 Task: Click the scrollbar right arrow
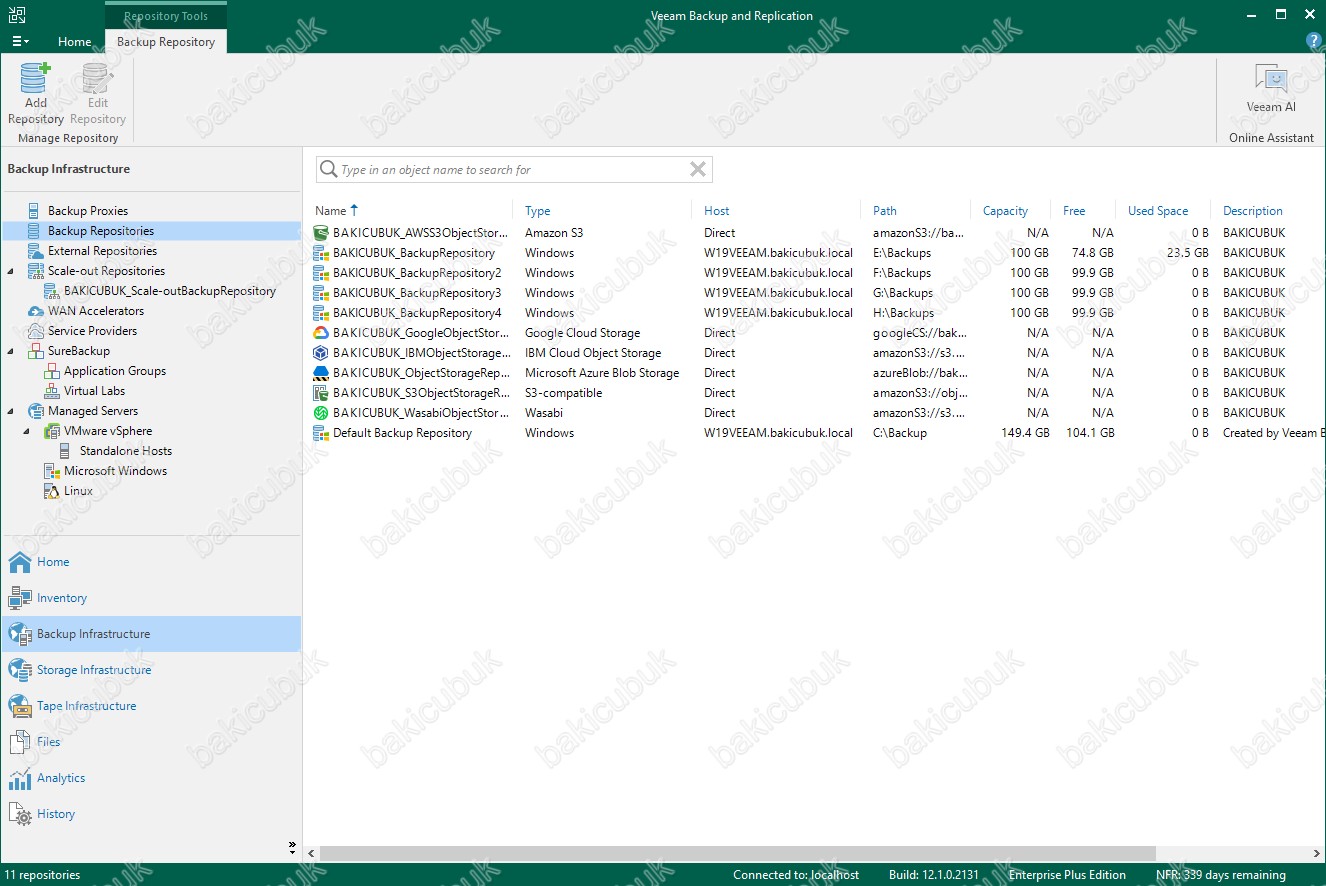click(1319, 854)
